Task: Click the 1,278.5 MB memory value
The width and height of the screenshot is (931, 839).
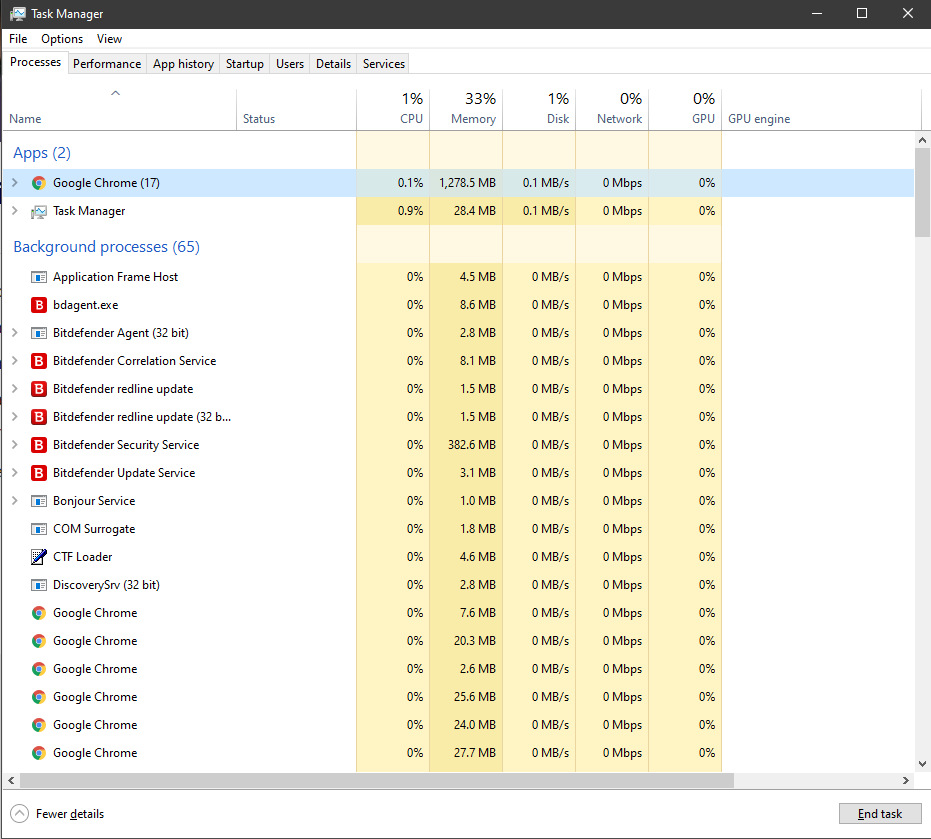Action: 467,183
